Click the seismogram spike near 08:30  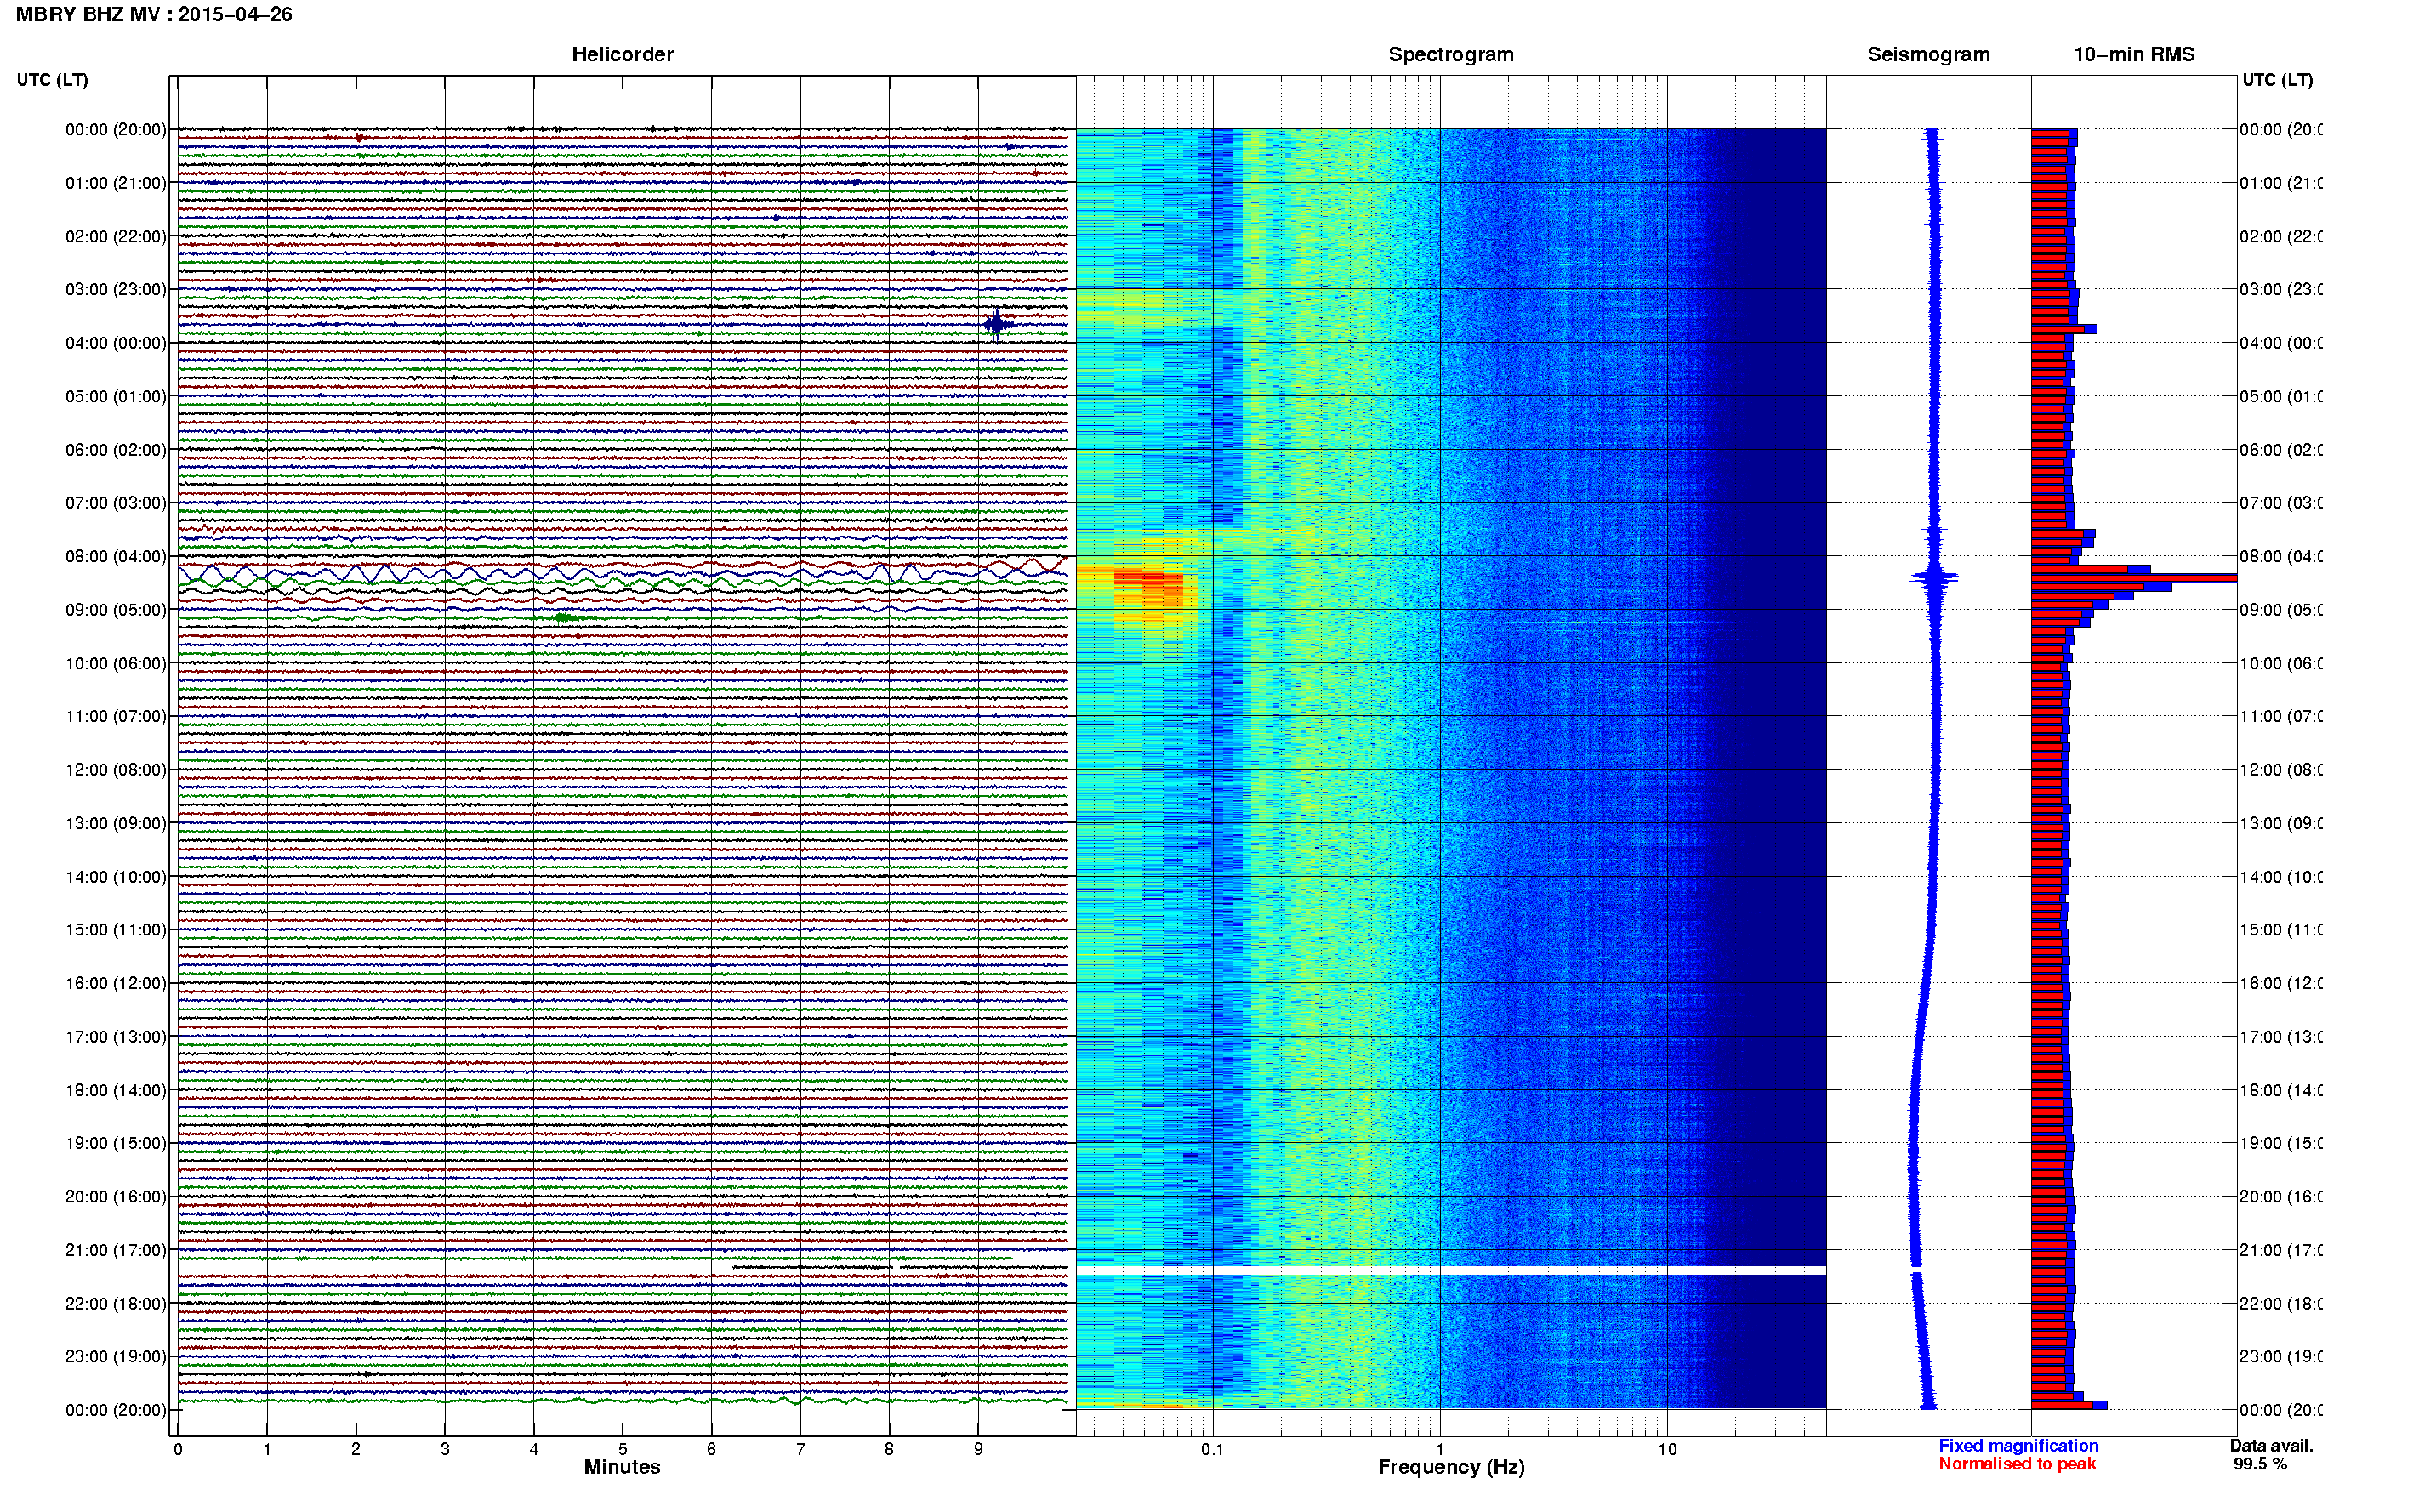tap(1934, 578)
